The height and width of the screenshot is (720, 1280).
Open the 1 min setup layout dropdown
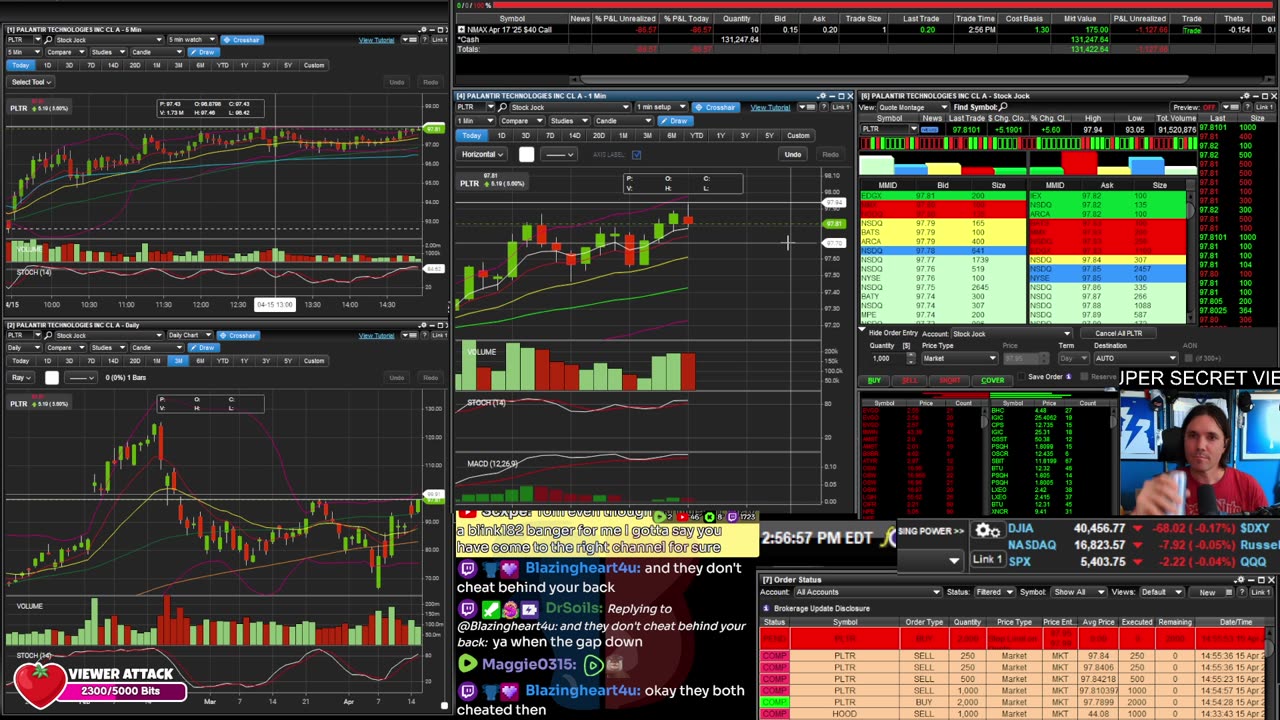661,107
